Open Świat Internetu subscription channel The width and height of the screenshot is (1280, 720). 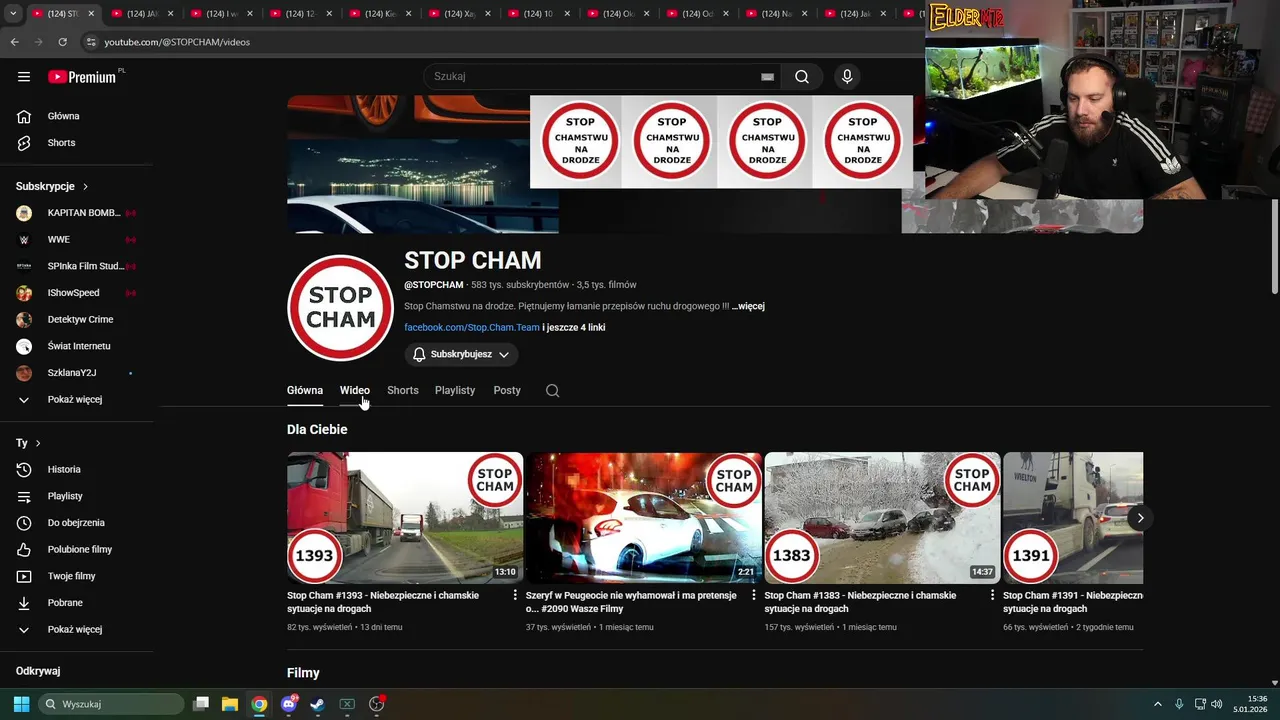[78, 346]
